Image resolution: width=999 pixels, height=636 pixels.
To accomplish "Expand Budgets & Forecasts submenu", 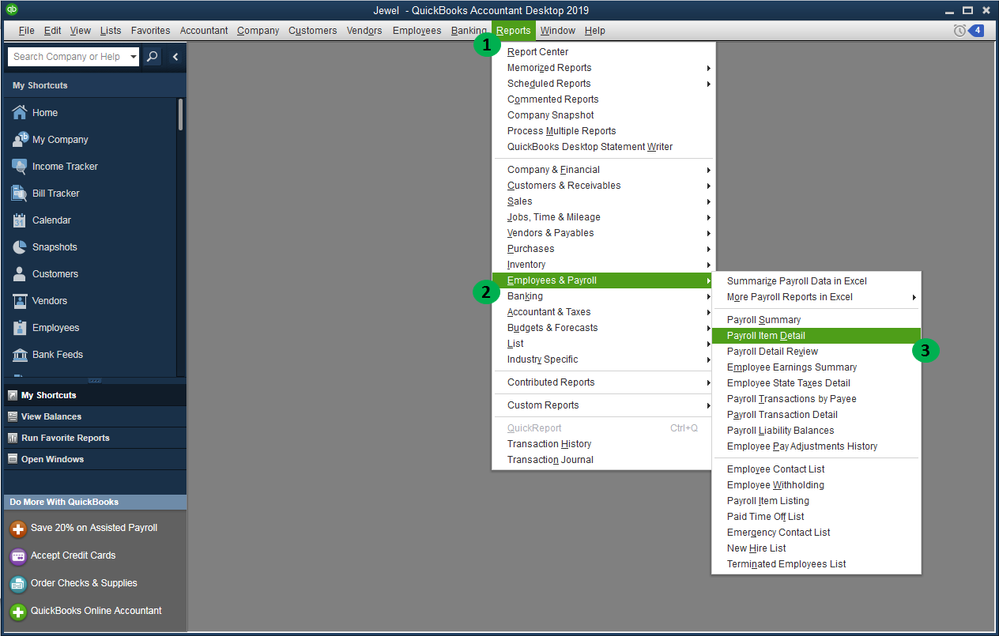I will coord(708,328).
